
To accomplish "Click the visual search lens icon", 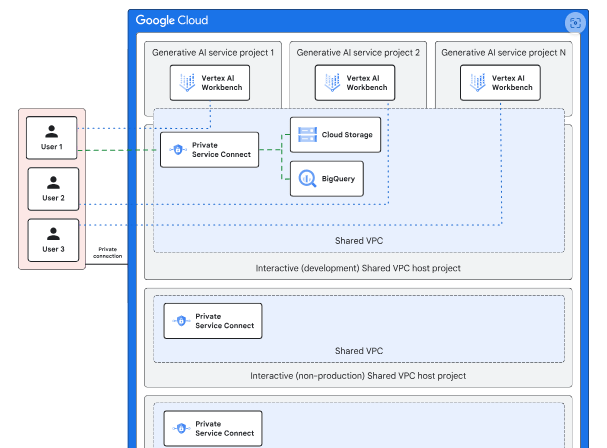I will tap(574, 23).
